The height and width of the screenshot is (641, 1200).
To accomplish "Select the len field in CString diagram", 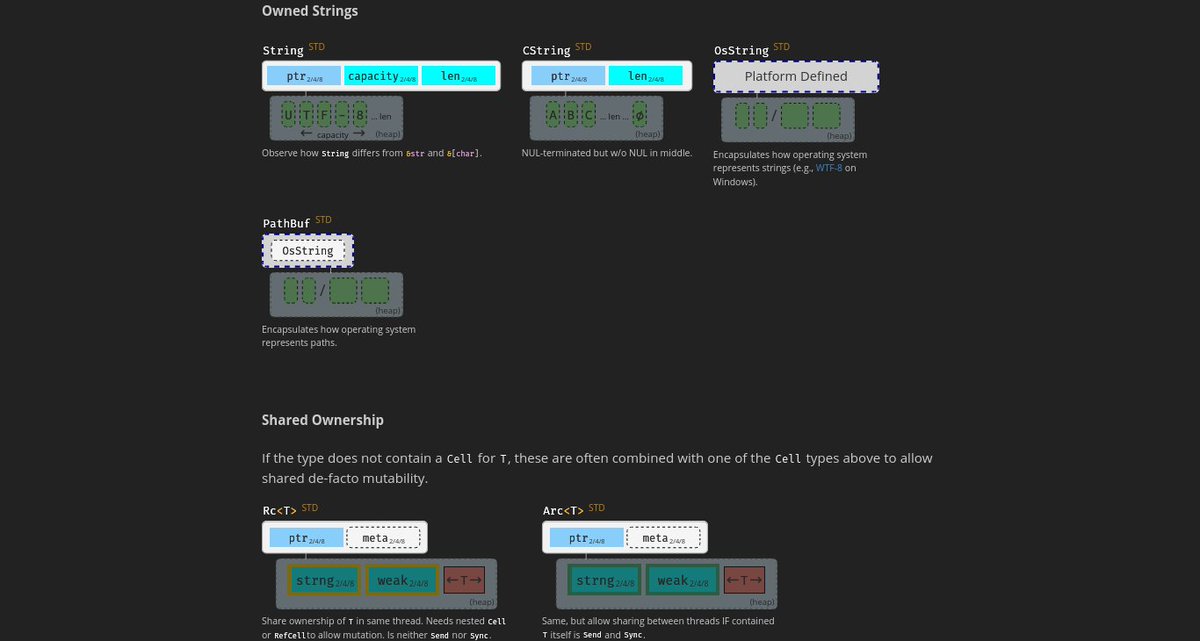I will coord(645,76).
